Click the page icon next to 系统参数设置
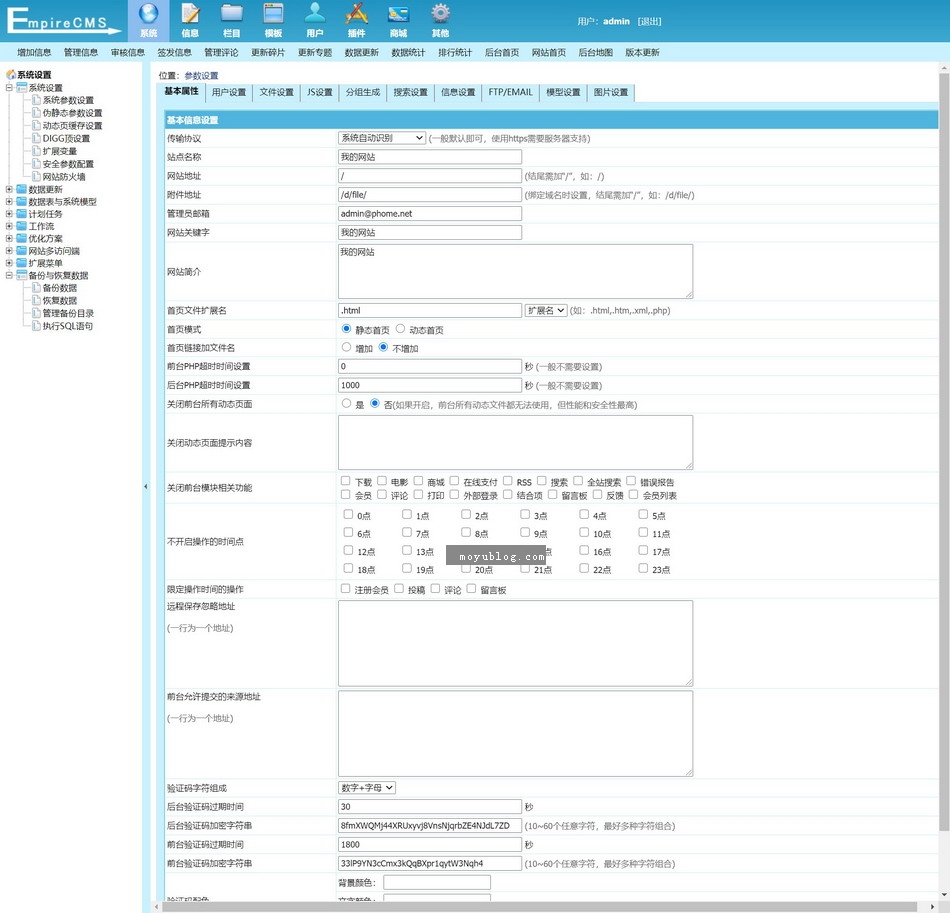 pyautogui.click(x=36, y=100)
